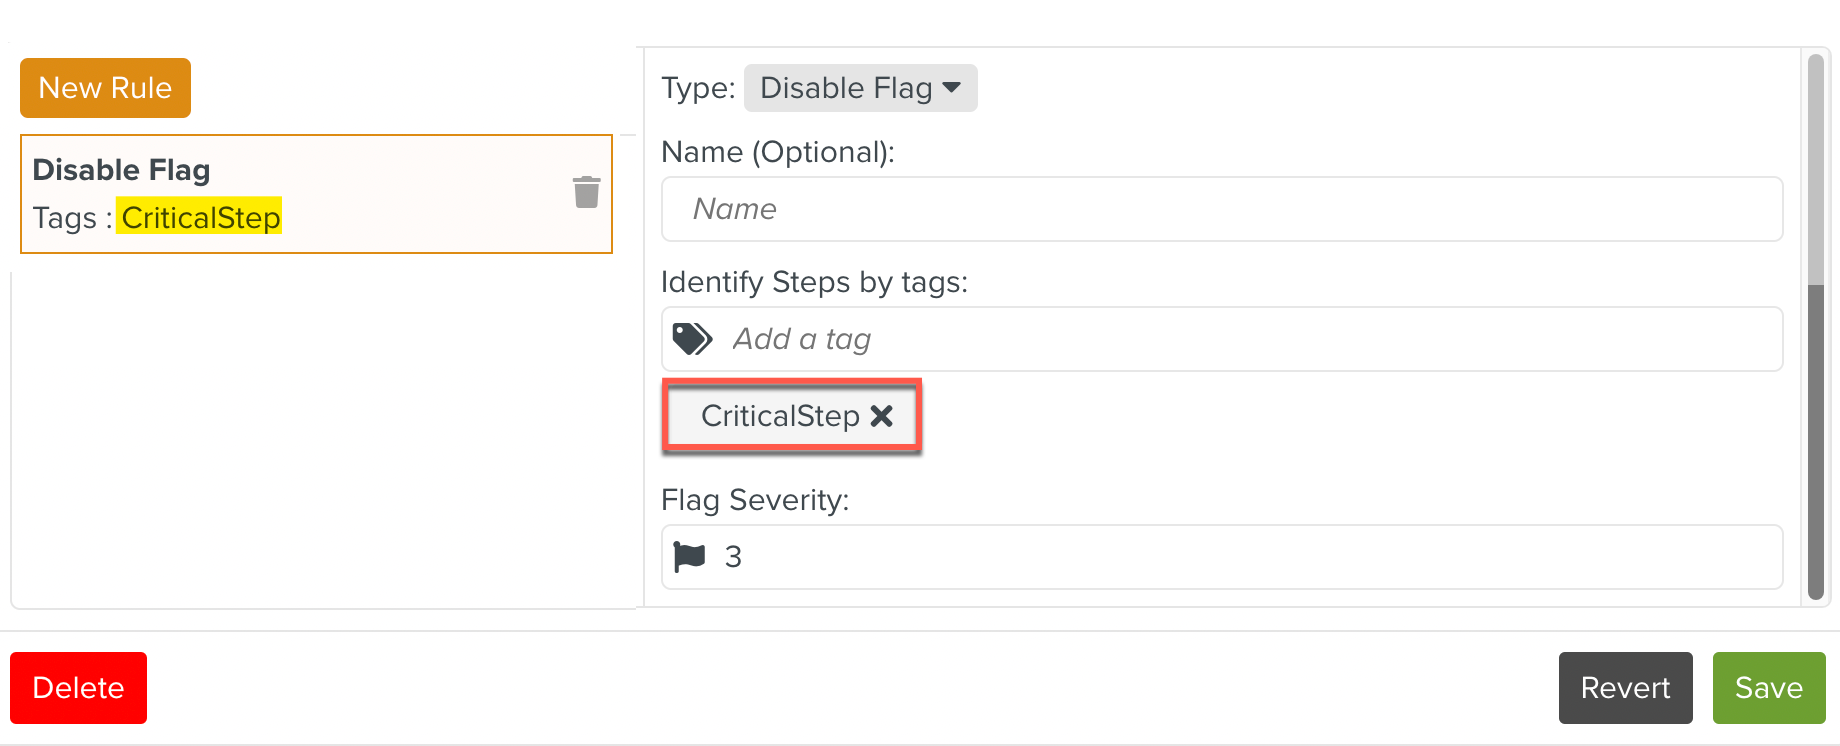
Task: Click the 'Identify Steps by tags:' label
Action: click(x=814, y=282)
